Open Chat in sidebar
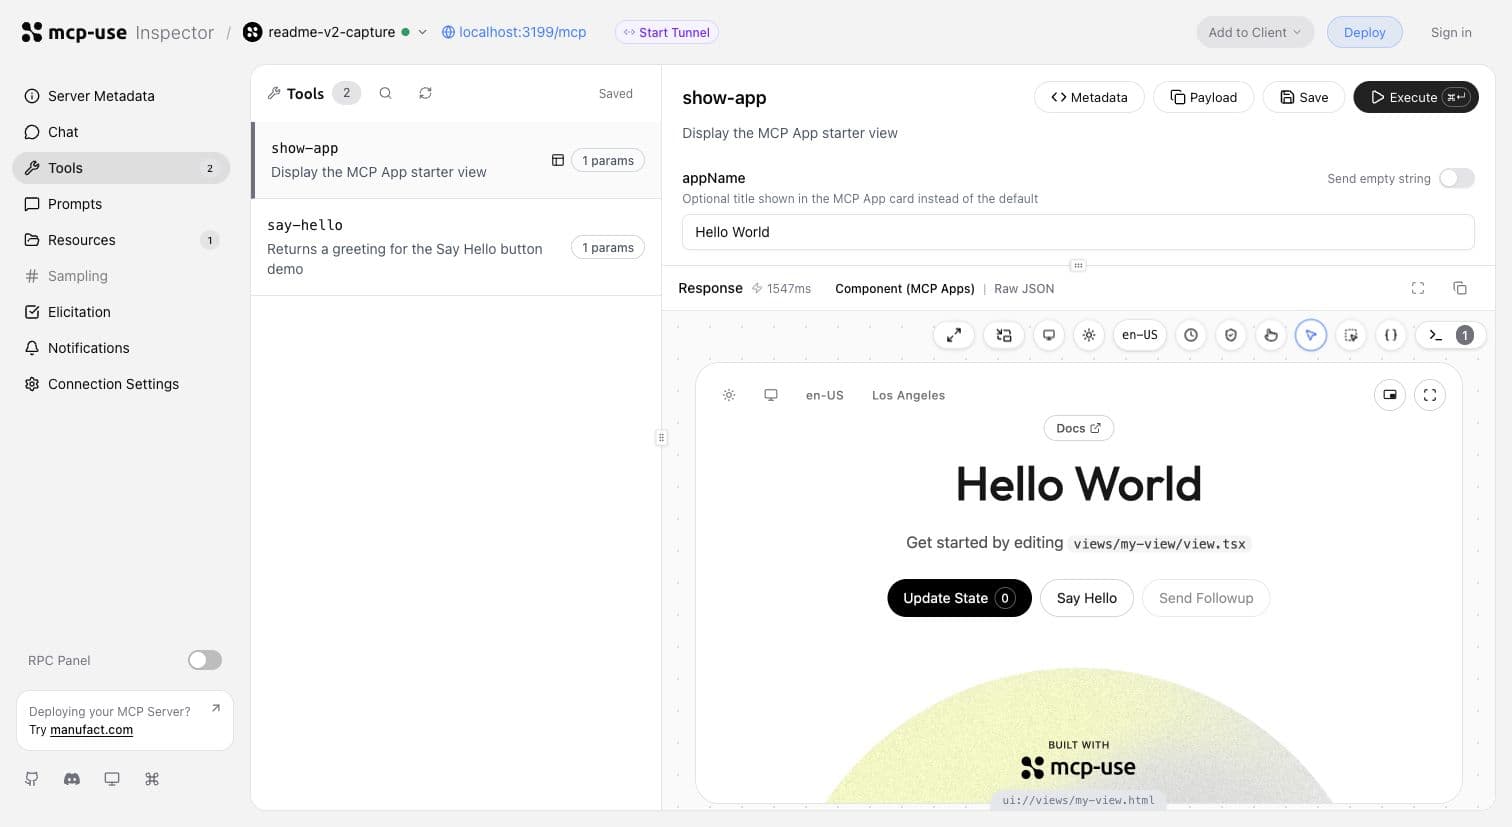1512x827 pixels. 121,132
